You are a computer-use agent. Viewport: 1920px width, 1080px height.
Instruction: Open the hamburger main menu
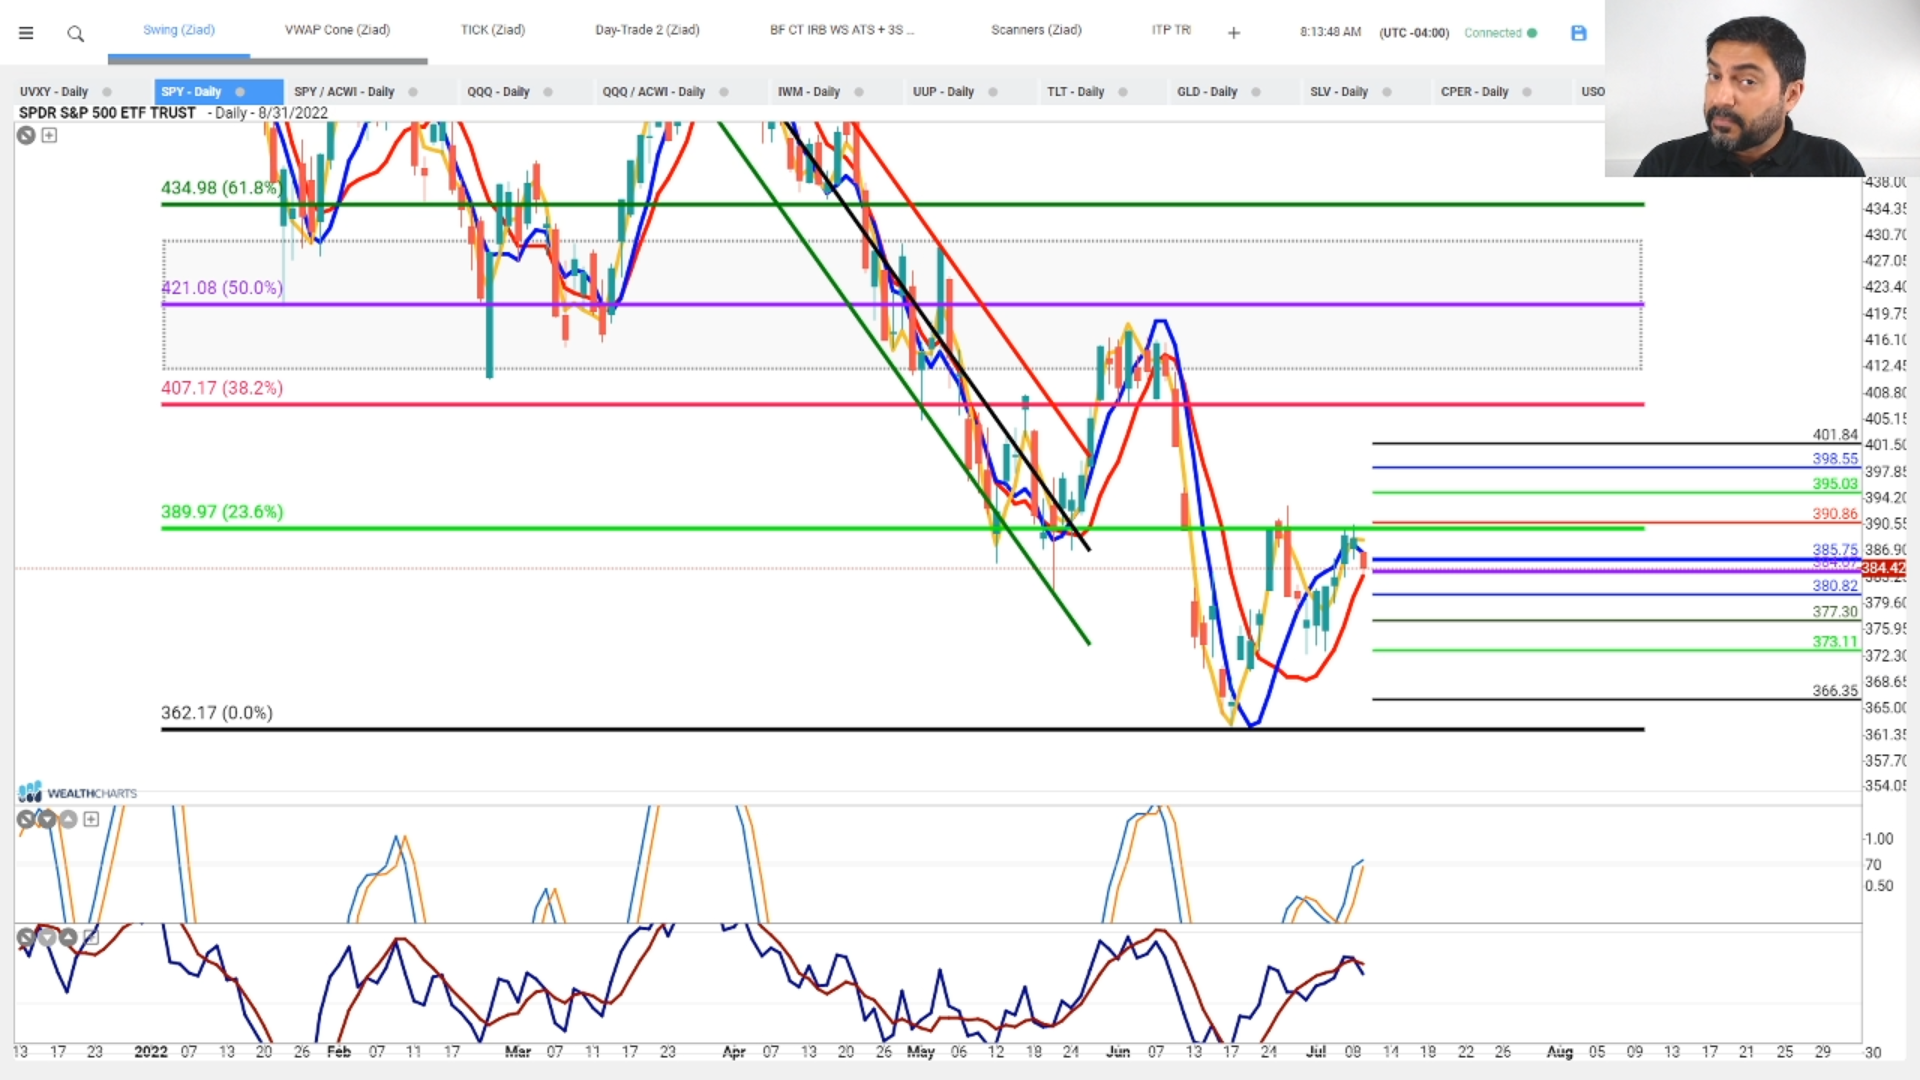pos(26,33)
